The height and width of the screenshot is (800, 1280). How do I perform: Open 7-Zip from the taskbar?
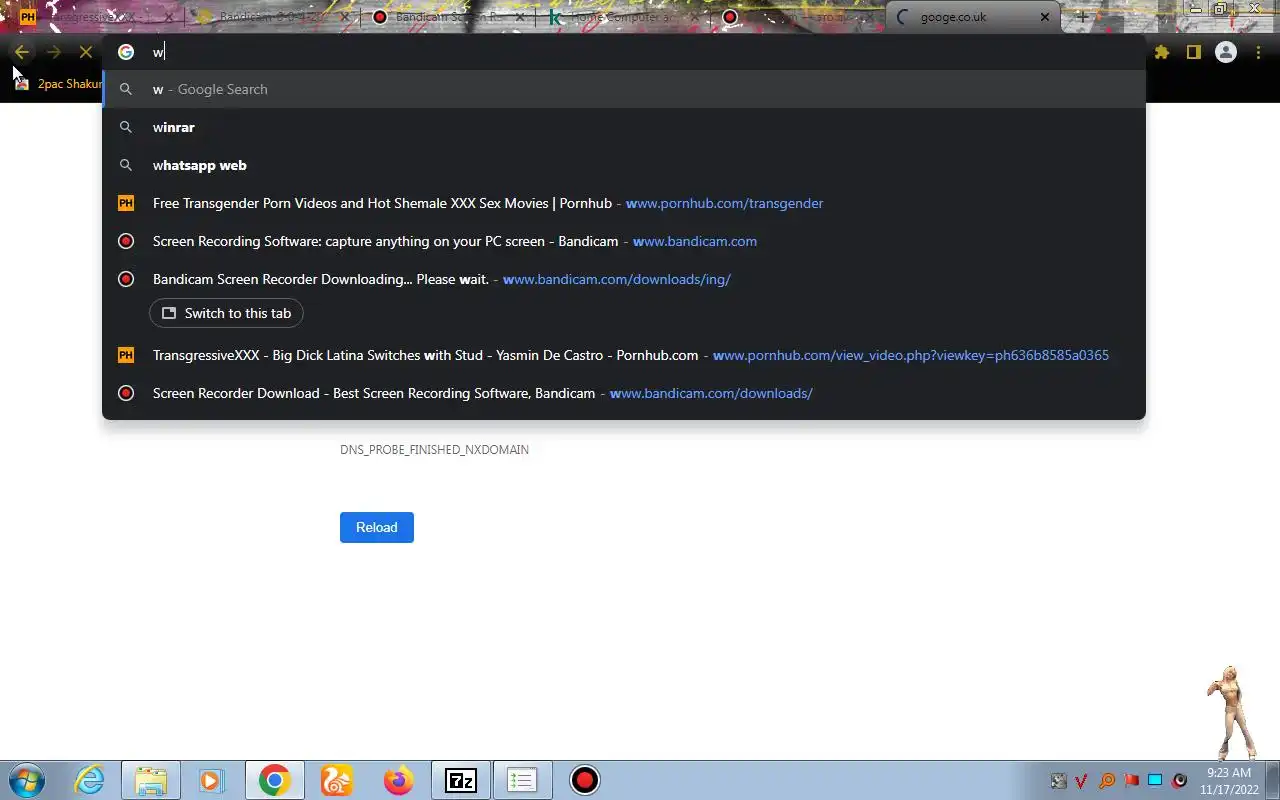point(460,780)
